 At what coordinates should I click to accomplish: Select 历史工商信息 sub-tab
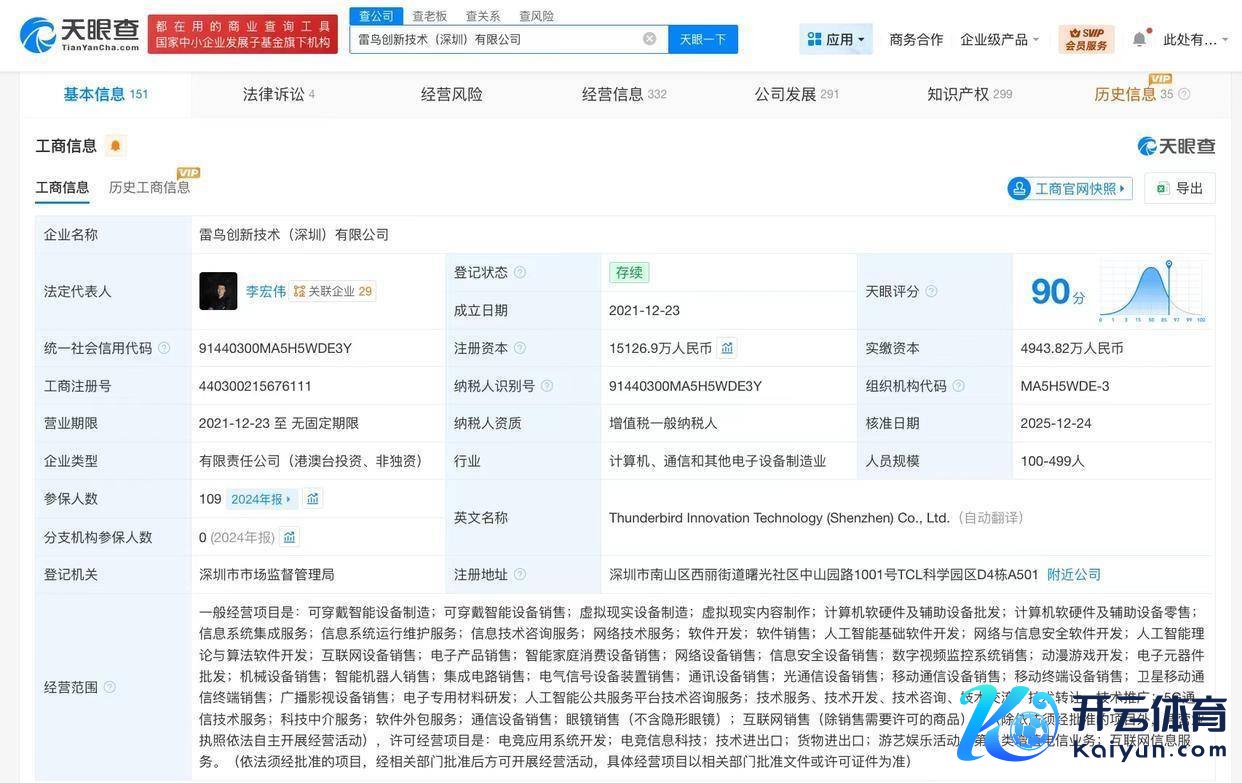click(149, 187)
